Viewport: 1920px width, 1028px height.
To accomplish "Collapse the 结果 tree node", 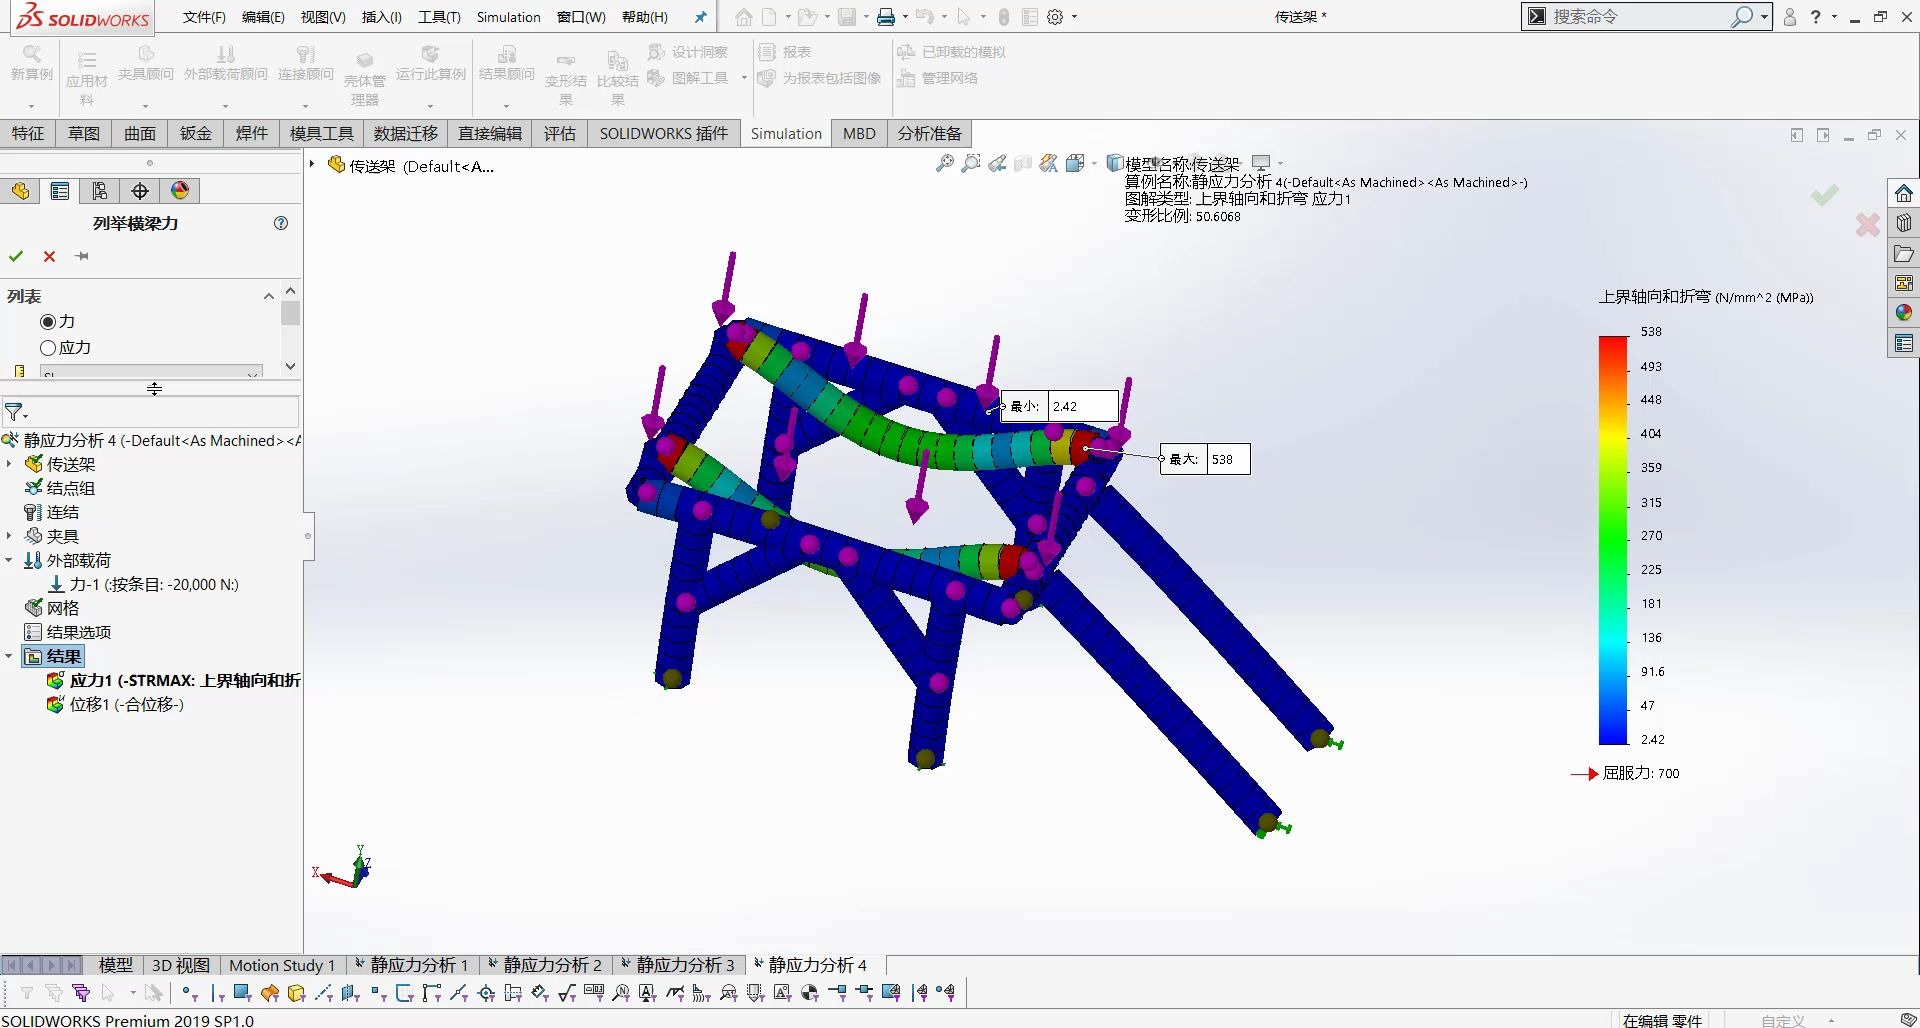I will (9, 657).
